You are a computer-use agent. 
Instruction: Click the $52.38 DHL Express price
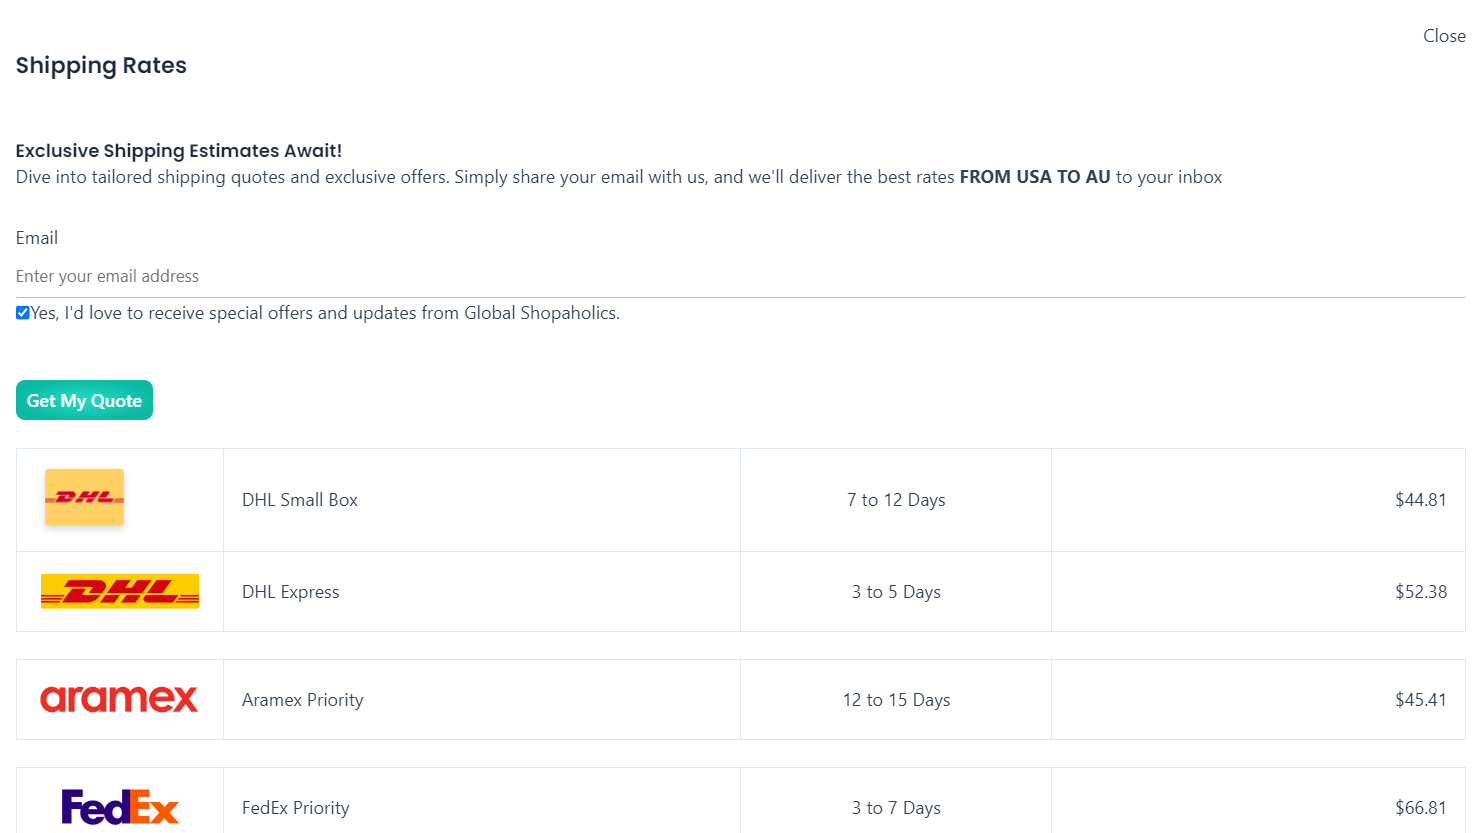pos(1420,592)
